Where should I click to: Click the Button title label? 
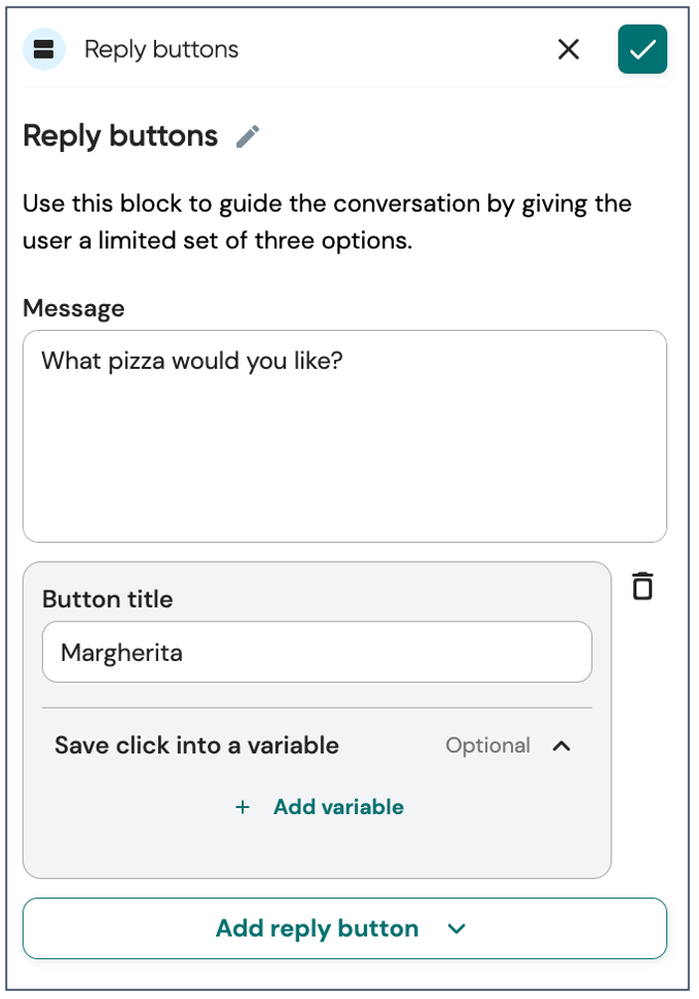[x=108, y=600]
